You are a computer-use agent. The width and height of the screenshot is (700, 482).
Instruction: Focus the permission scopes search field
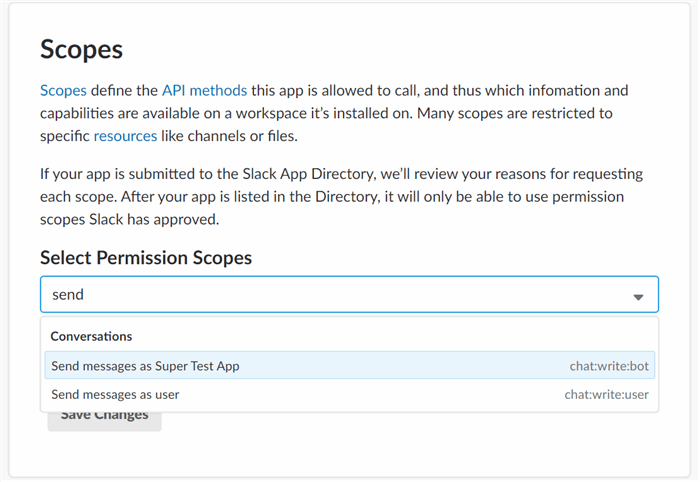(x=350, y=295)
